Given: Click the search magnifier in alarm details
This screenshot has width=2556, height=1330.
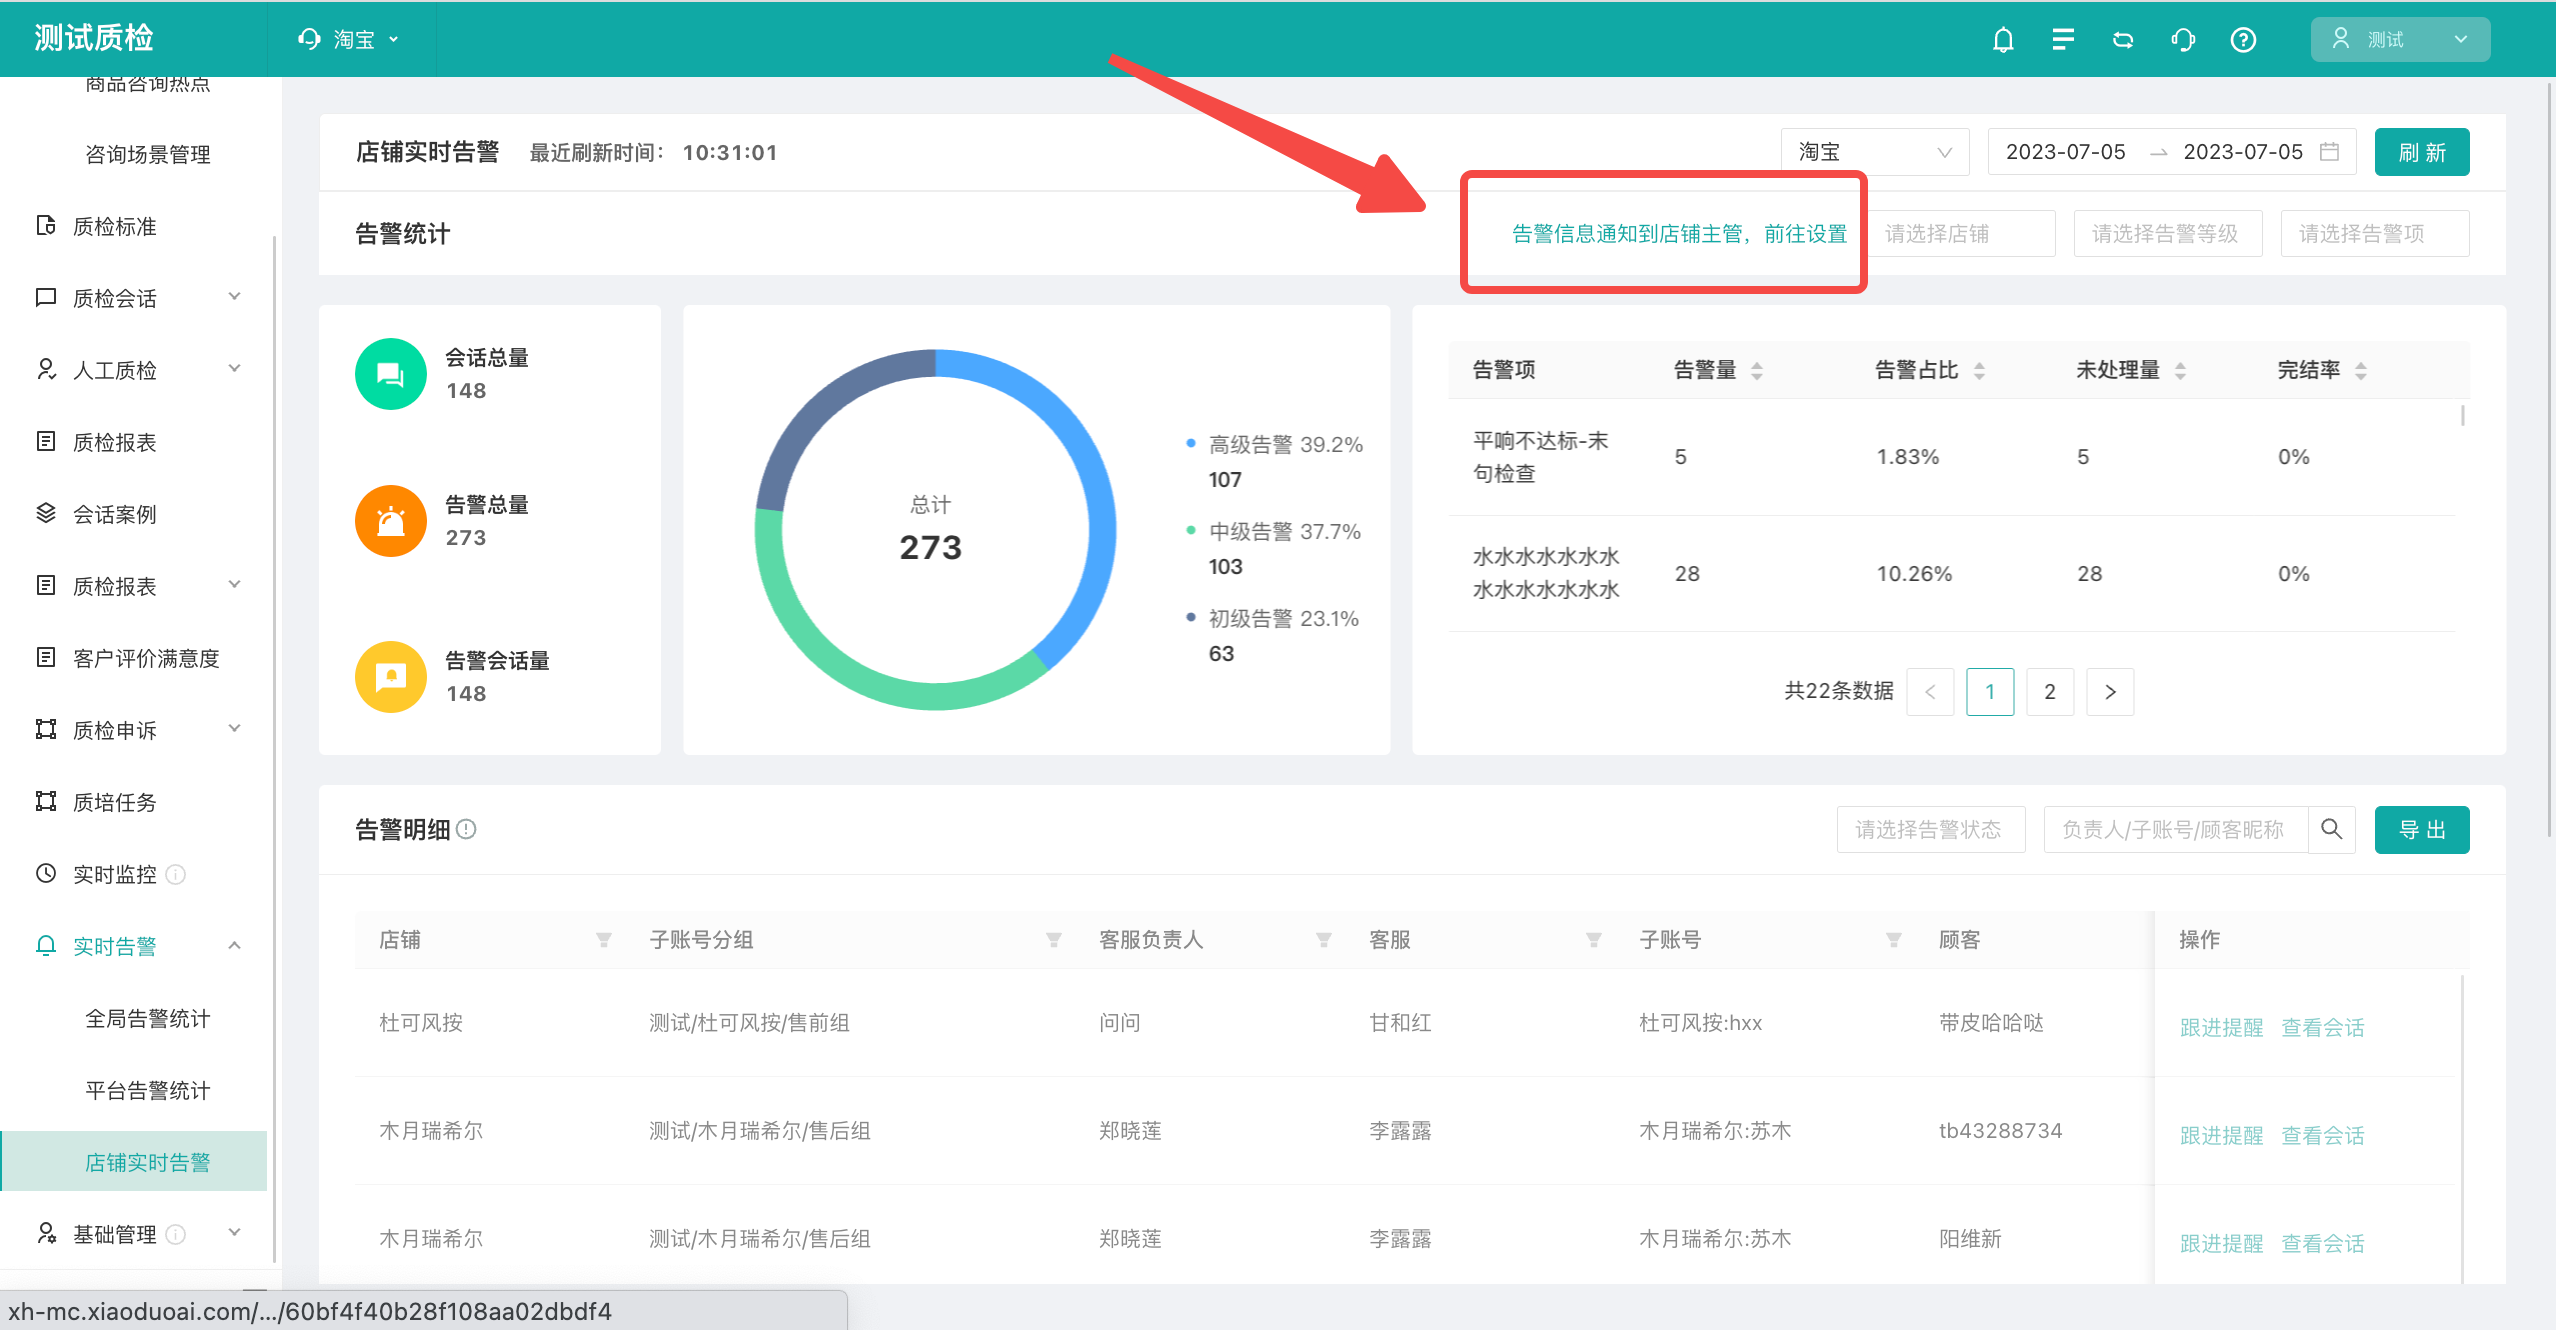Looking at the screenshot, I should [2331, 829].
